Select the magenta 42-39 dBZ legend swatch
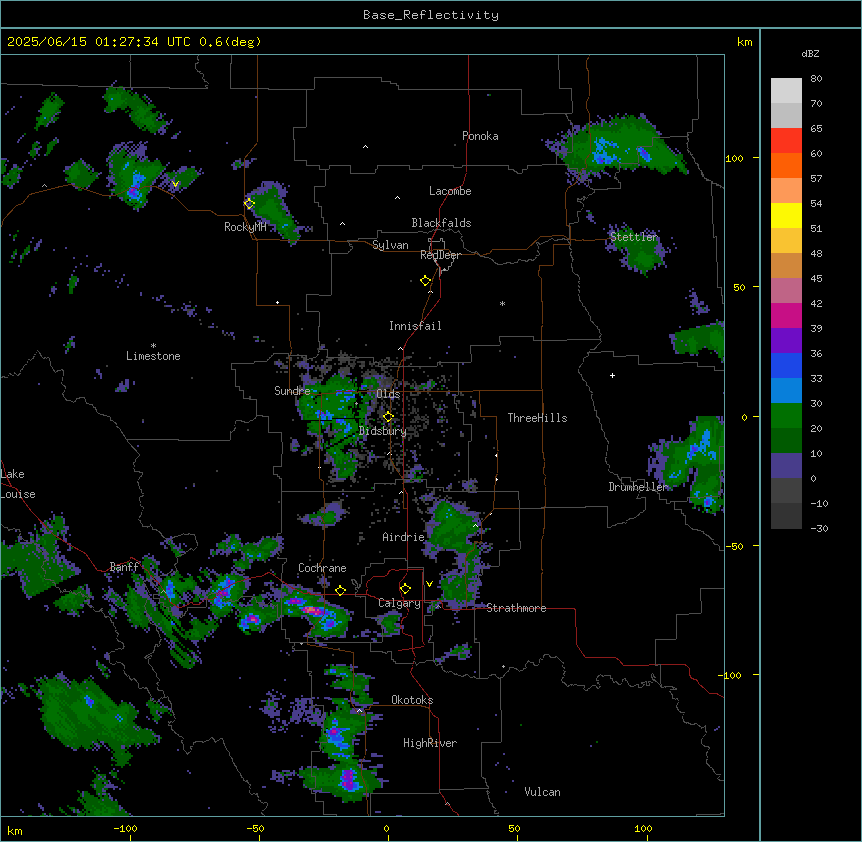 click(x=786, y=315)
